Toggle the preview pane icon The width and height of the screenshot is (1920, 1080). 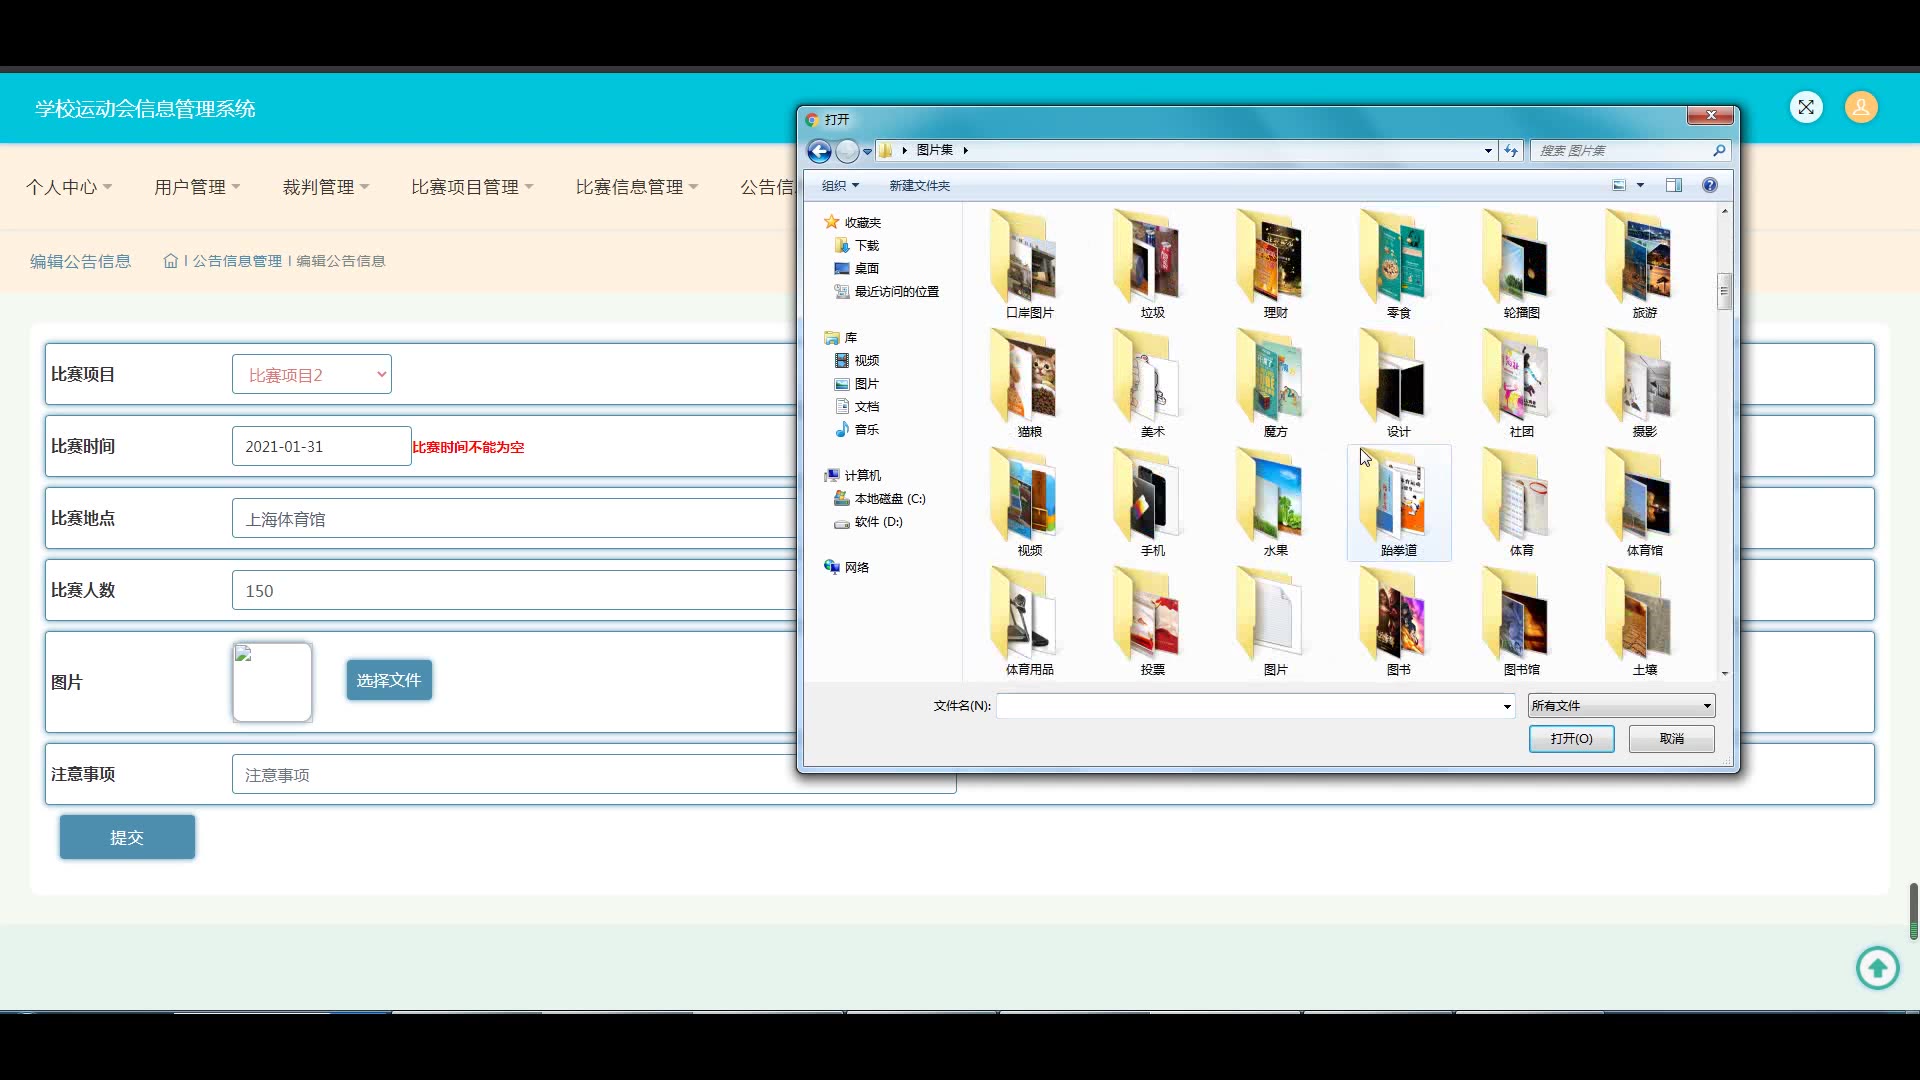[x=1673, y=185]
